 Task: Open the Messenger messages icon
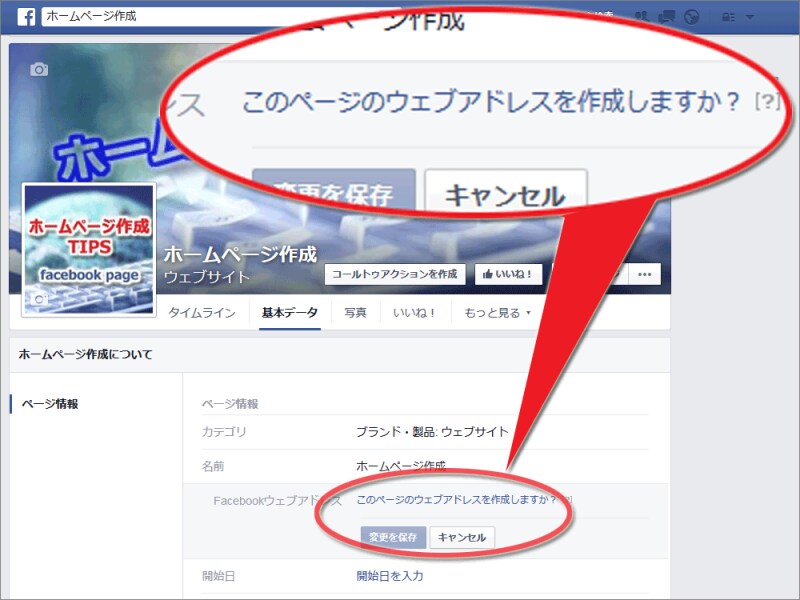[667, 16]
